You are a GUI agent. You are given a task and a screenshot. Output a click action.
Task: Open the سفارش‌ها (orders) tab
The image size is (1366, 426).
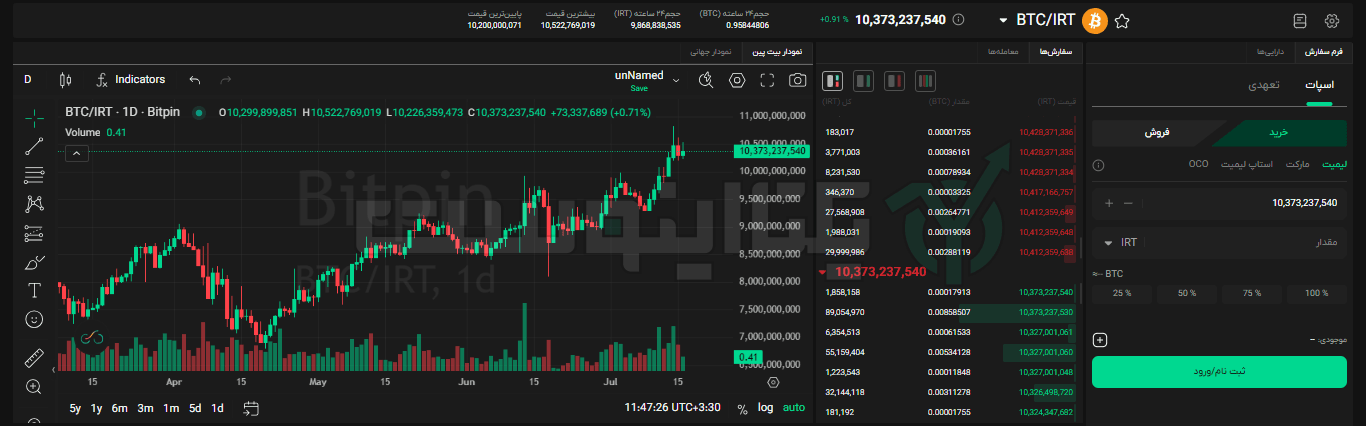click(1055, 51)
